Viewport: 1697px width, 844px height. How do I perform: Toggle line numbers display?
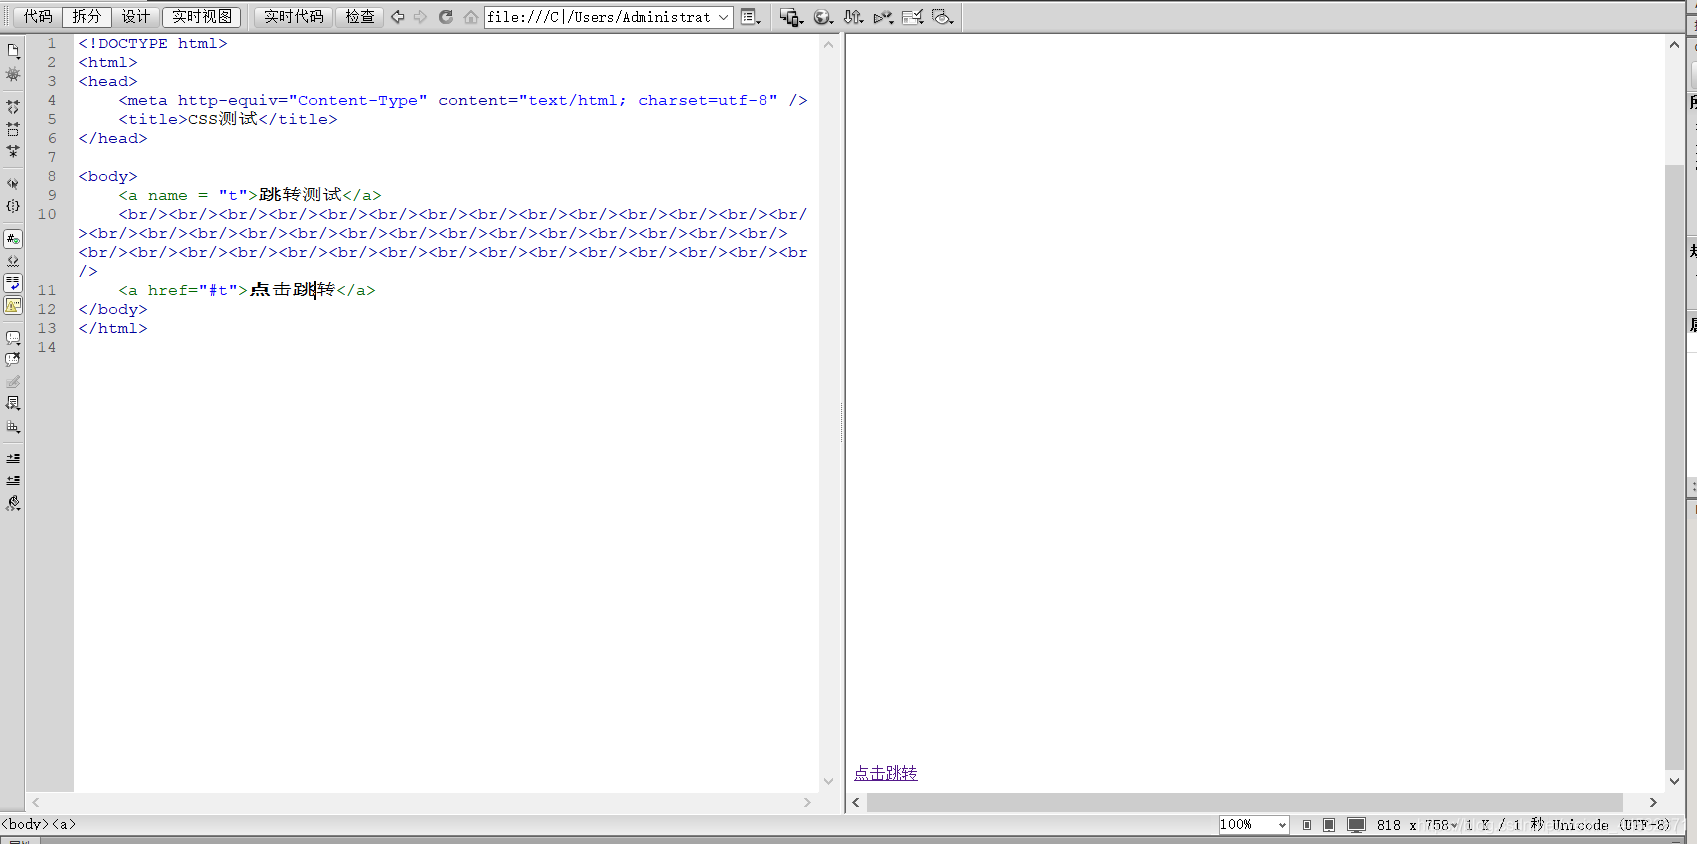click(x=13, y=239)
